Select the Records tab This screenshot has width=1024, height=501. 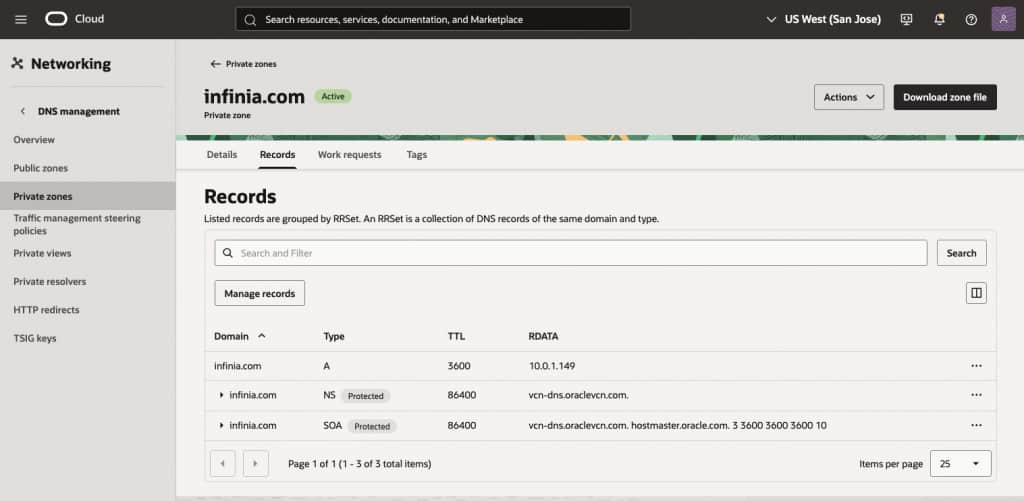[277, 155]
